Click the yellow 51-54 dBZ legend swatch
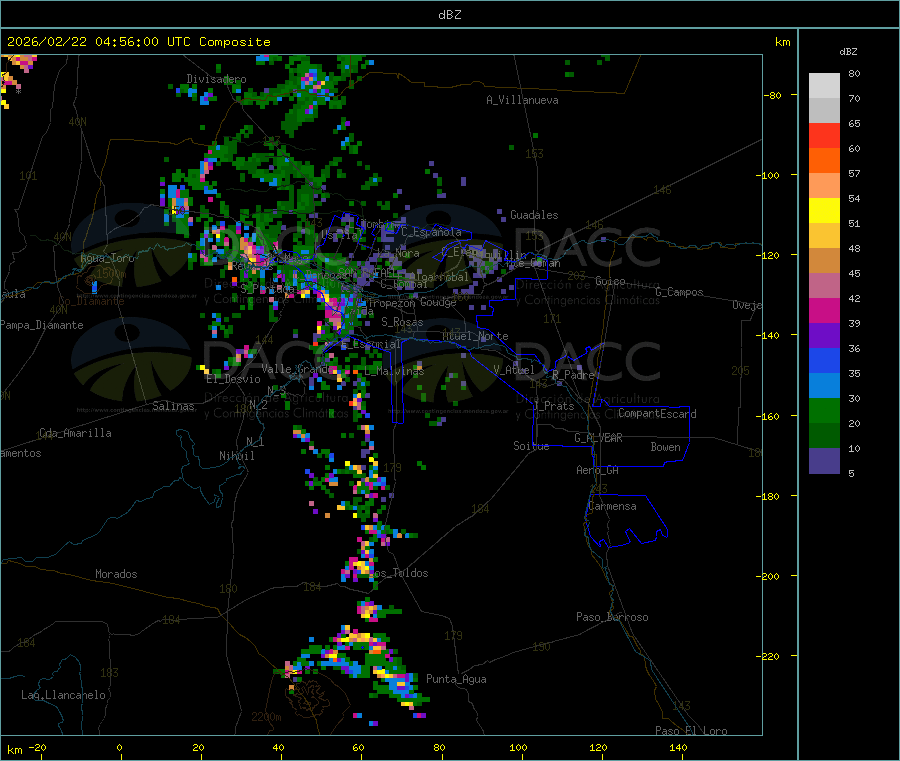 [x=824, y=211]
